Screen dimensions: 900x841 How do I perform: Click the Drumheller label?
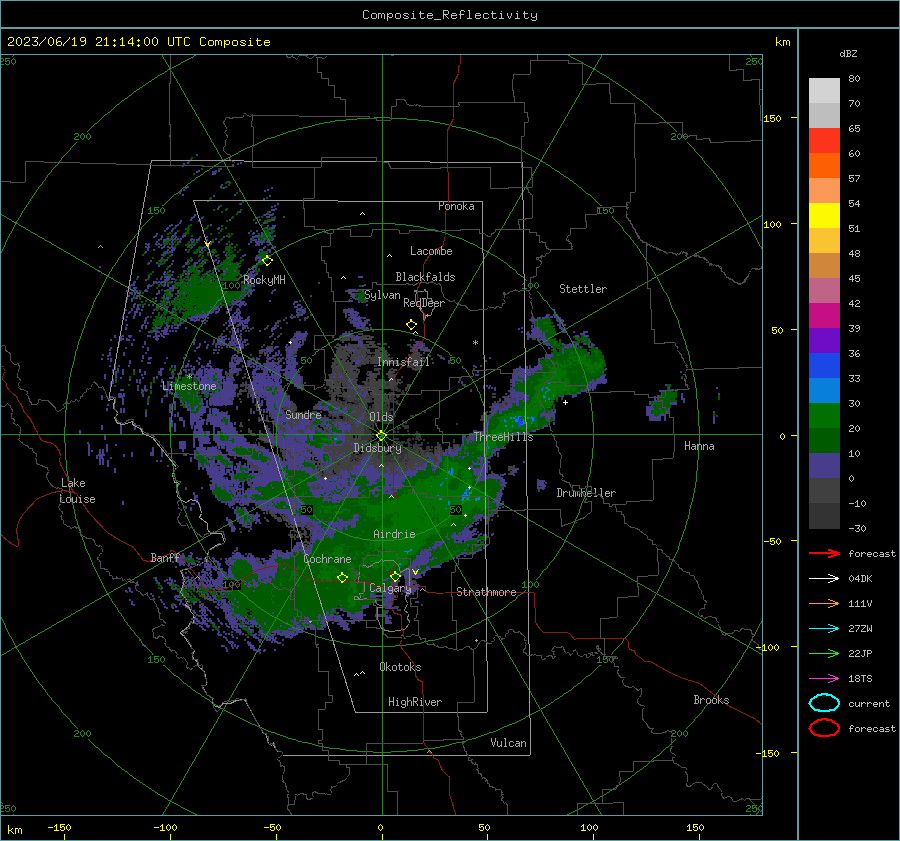tap(586, 493)
